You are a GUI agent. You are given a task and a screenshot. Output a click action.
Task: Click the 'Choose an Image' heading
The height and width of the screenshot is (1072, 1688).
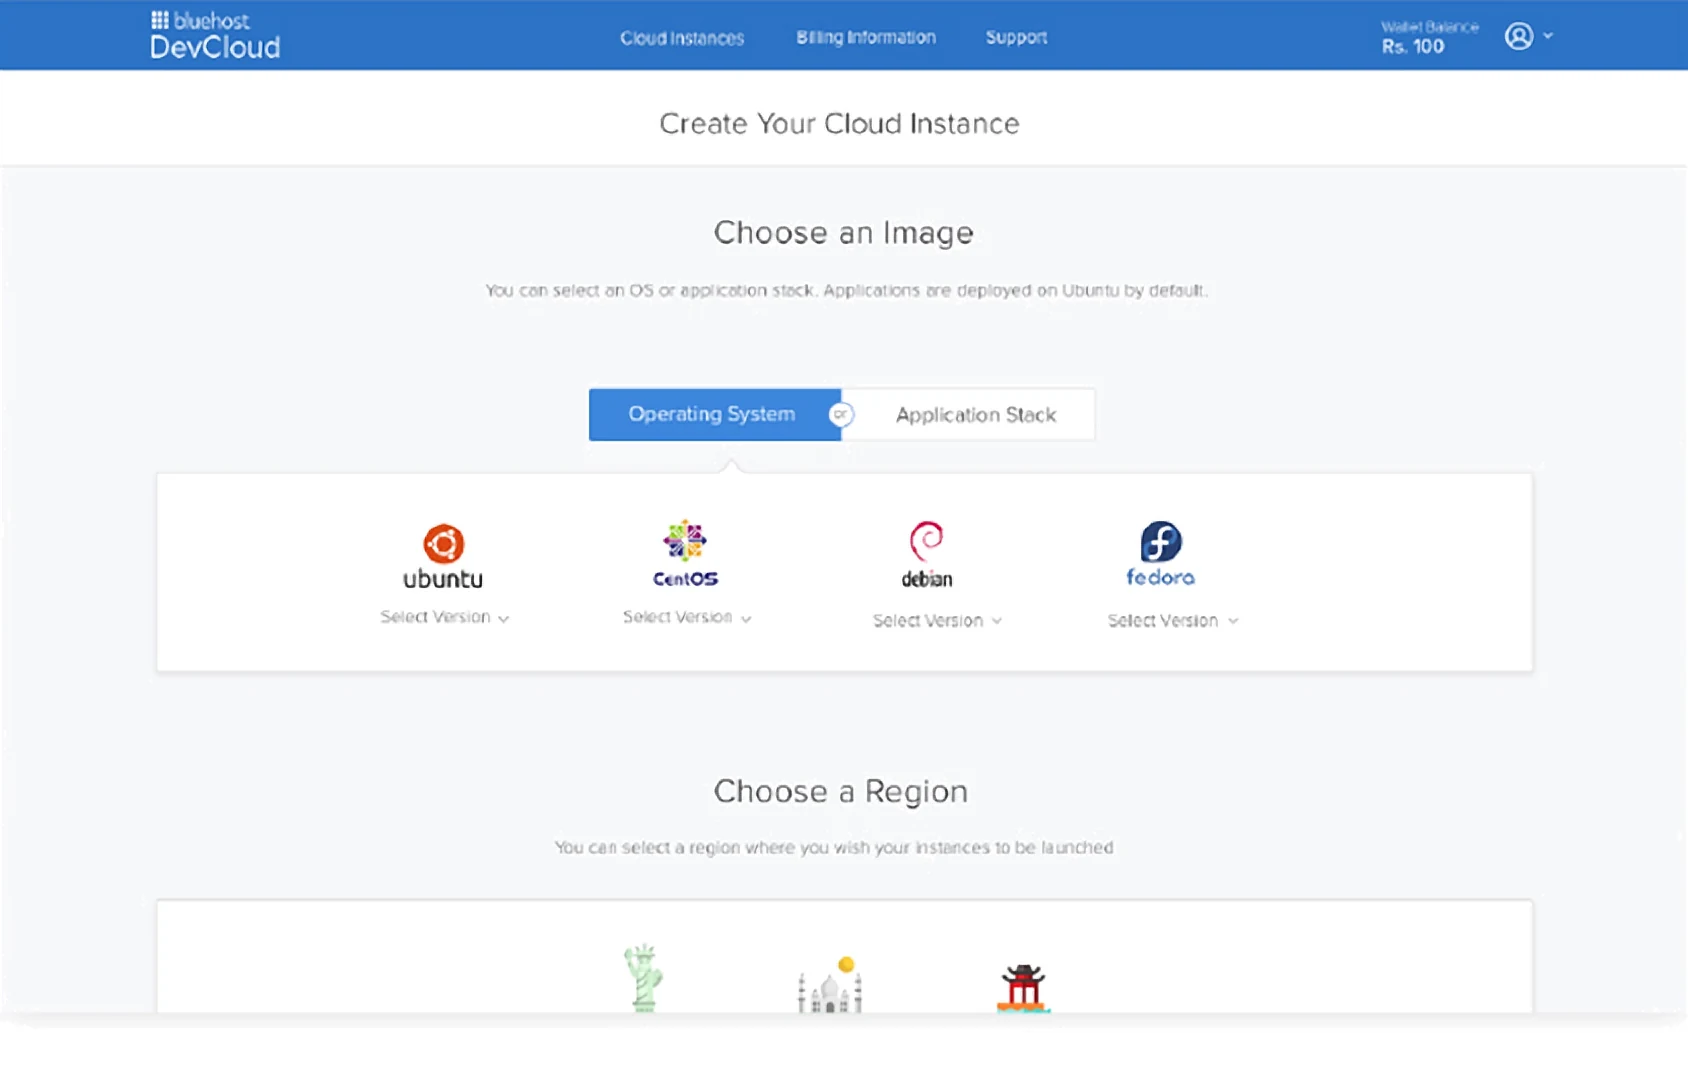[843, 233]
